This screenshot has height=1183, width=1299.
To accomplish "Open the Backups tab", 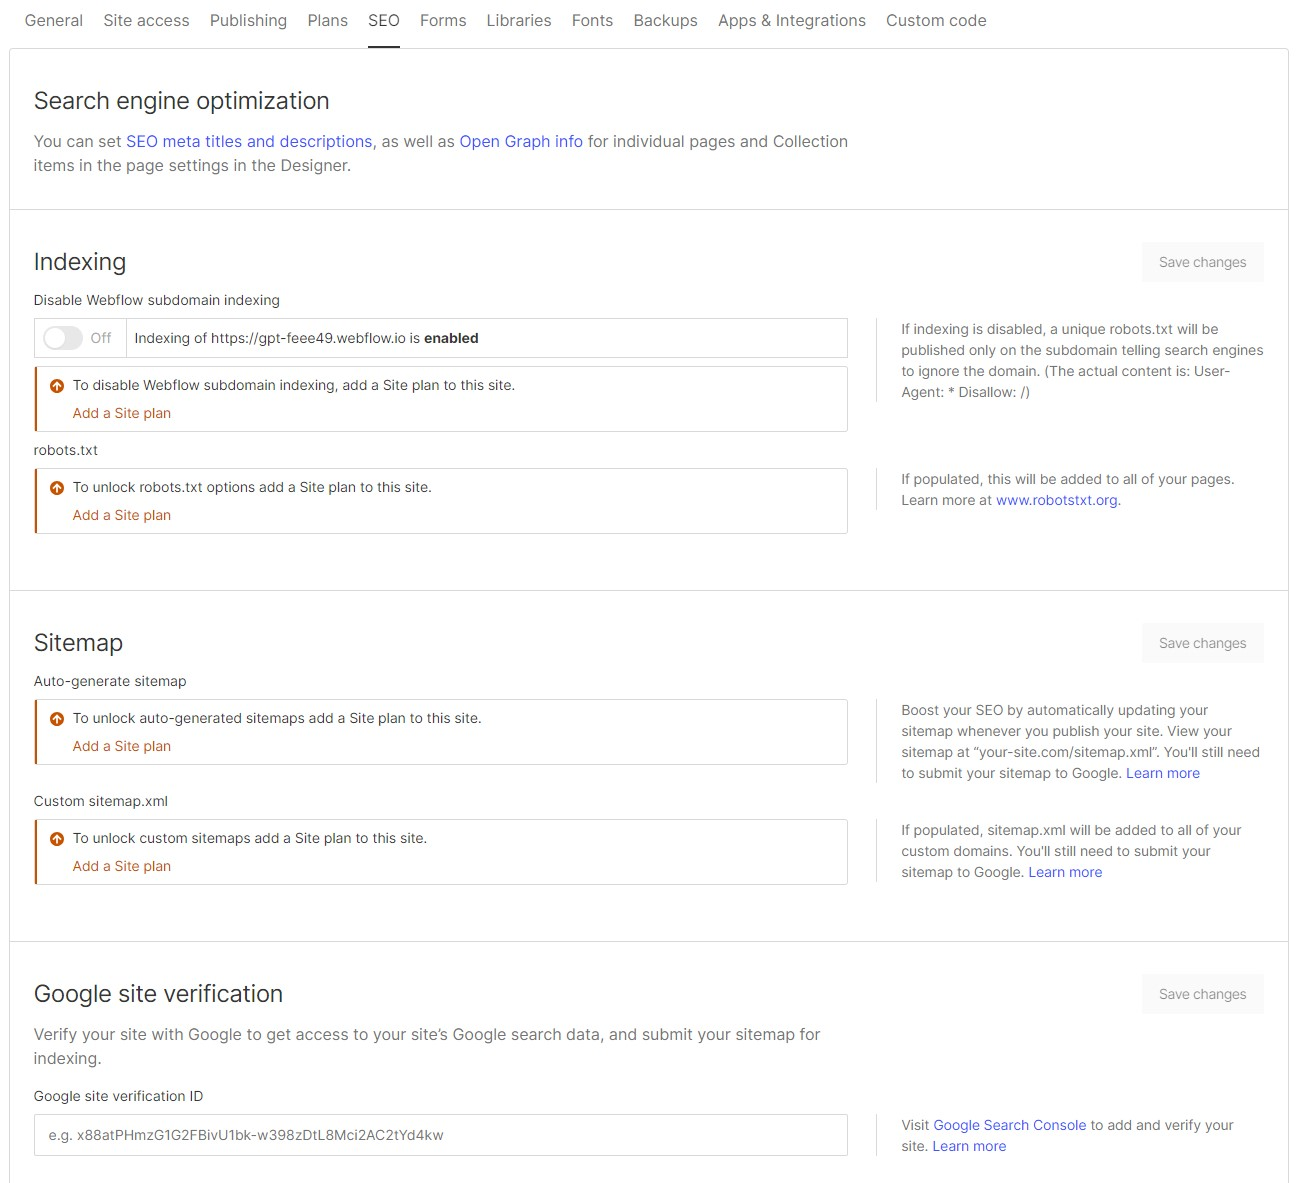I will pos(665,20).
